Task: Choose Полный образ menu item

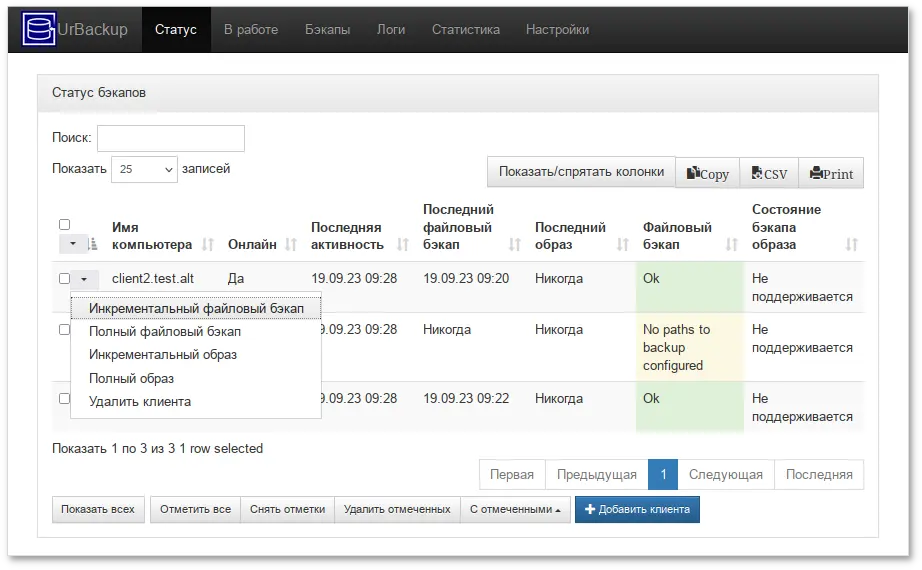Action: click(x=196, y=378)
